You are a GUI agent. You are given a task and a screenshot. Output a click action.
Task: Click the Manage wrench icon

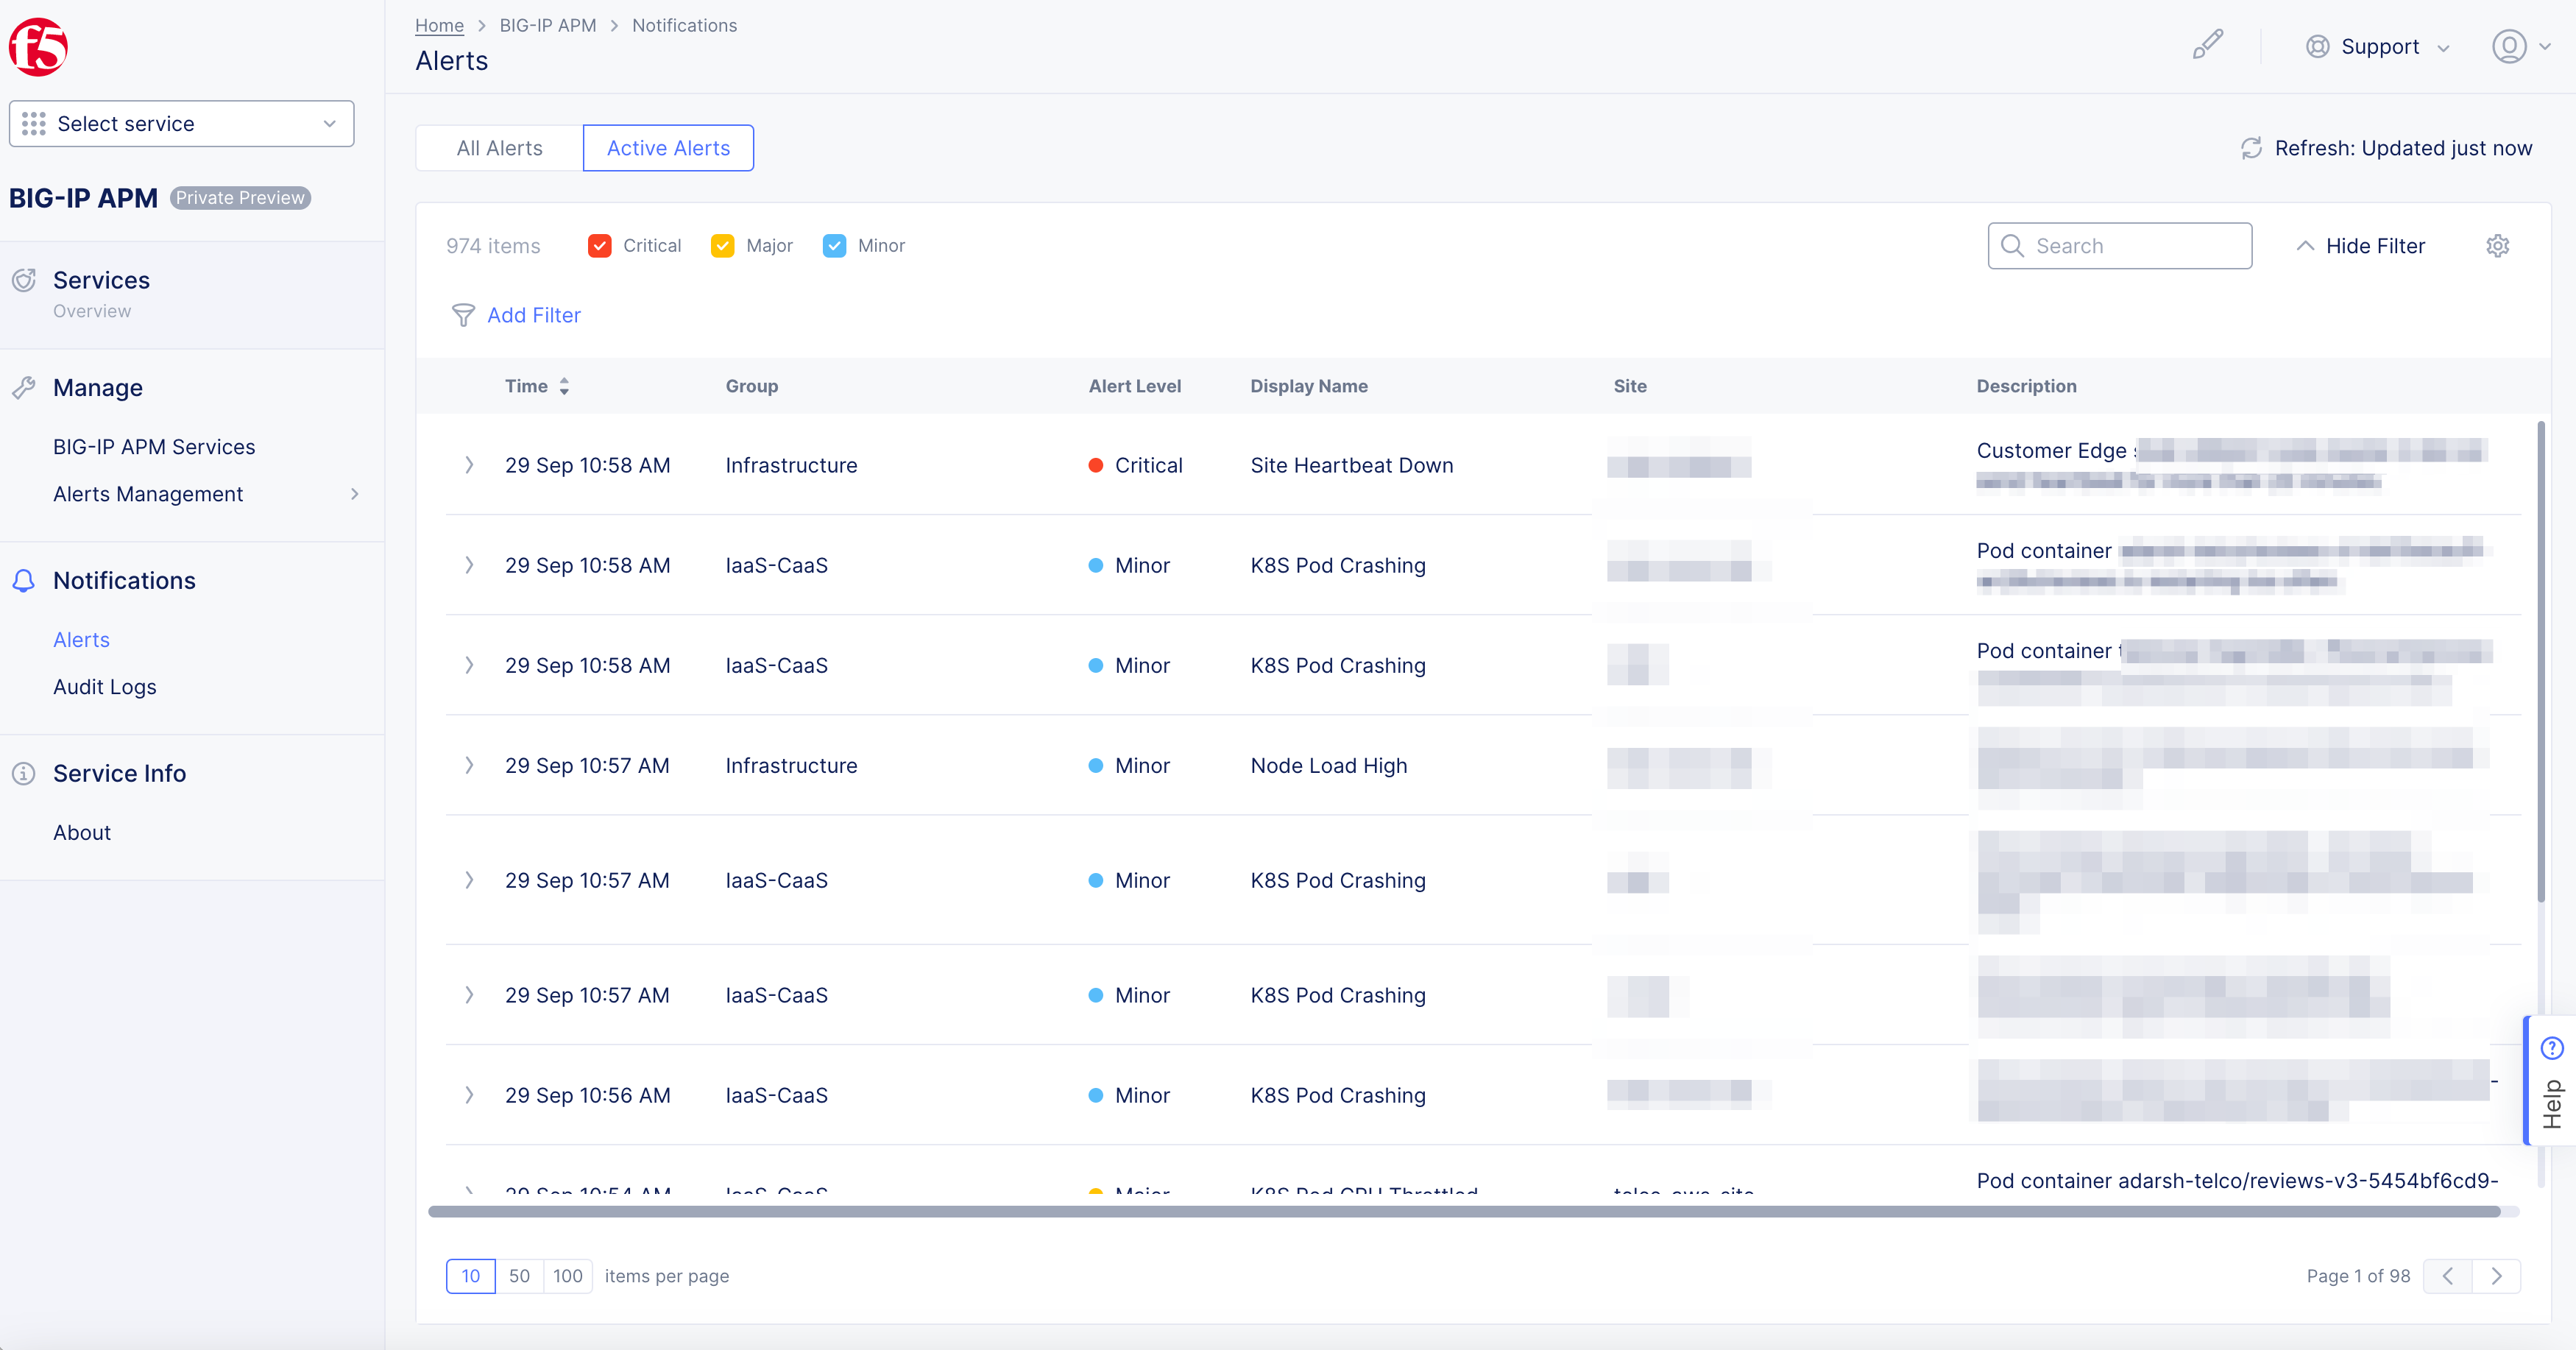pos(24,388)
